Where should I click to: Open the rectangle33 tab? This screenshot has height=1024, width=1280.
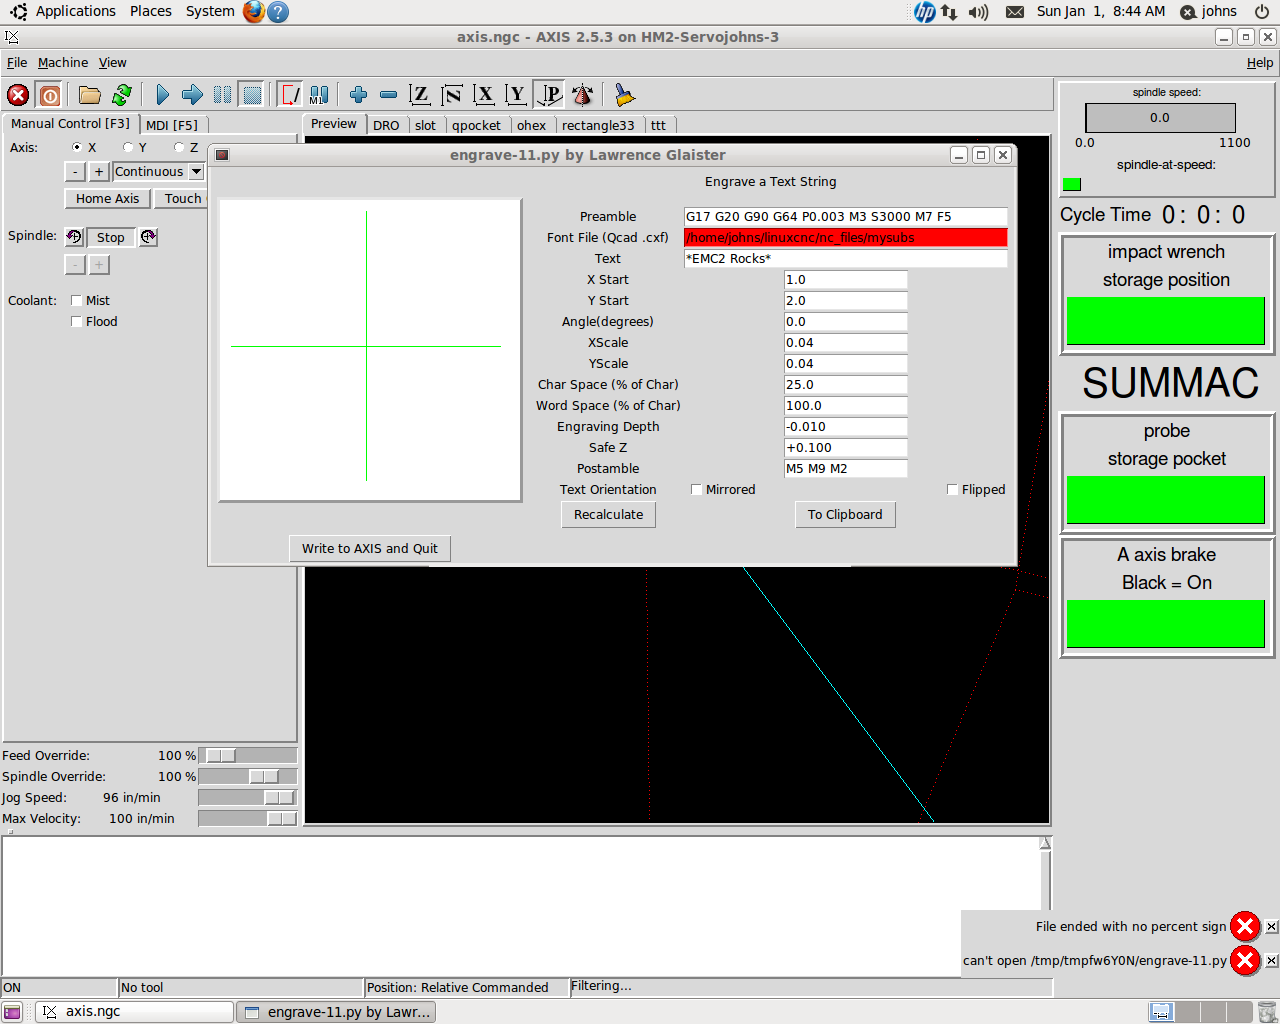598,125
